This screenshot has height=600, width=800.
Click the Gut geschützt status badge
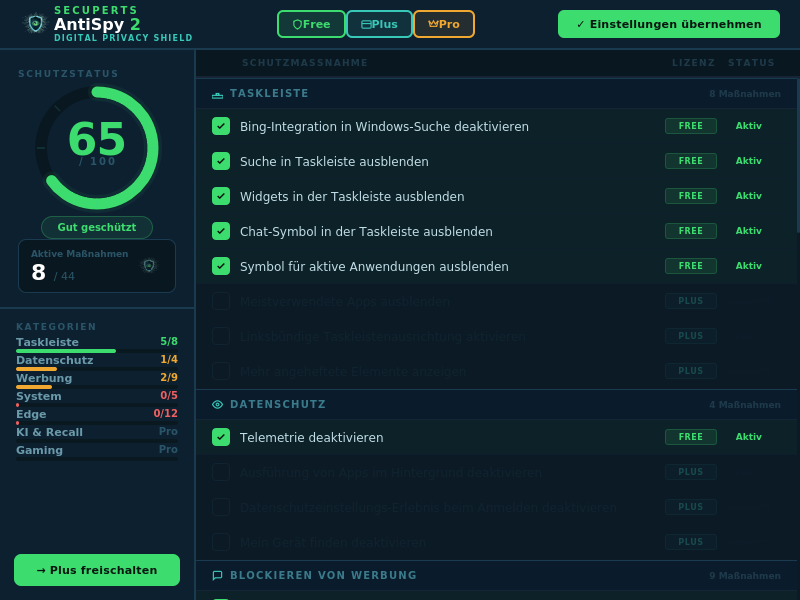pos(96,227)
